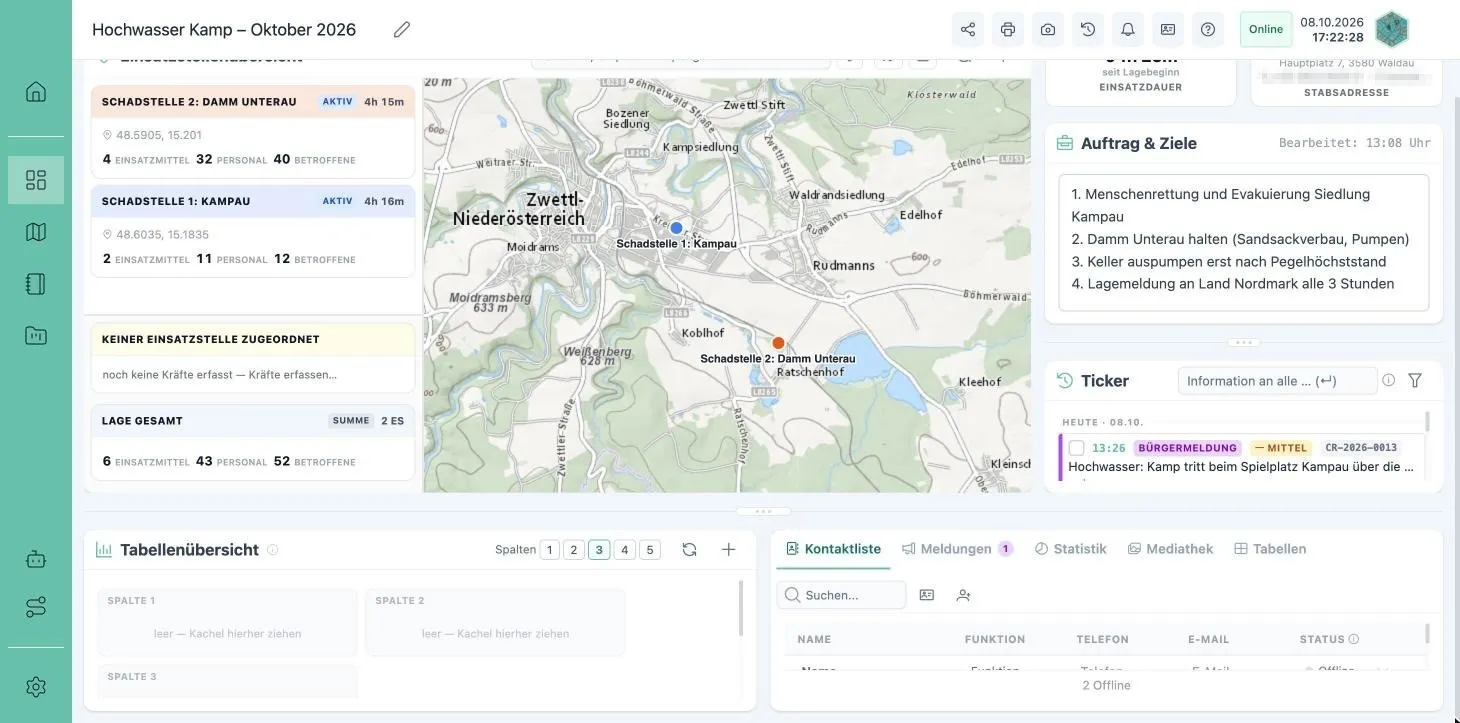Open the robot assistant icon in sidebar
Screen dimensions: 1460x723
coord(36,559)
